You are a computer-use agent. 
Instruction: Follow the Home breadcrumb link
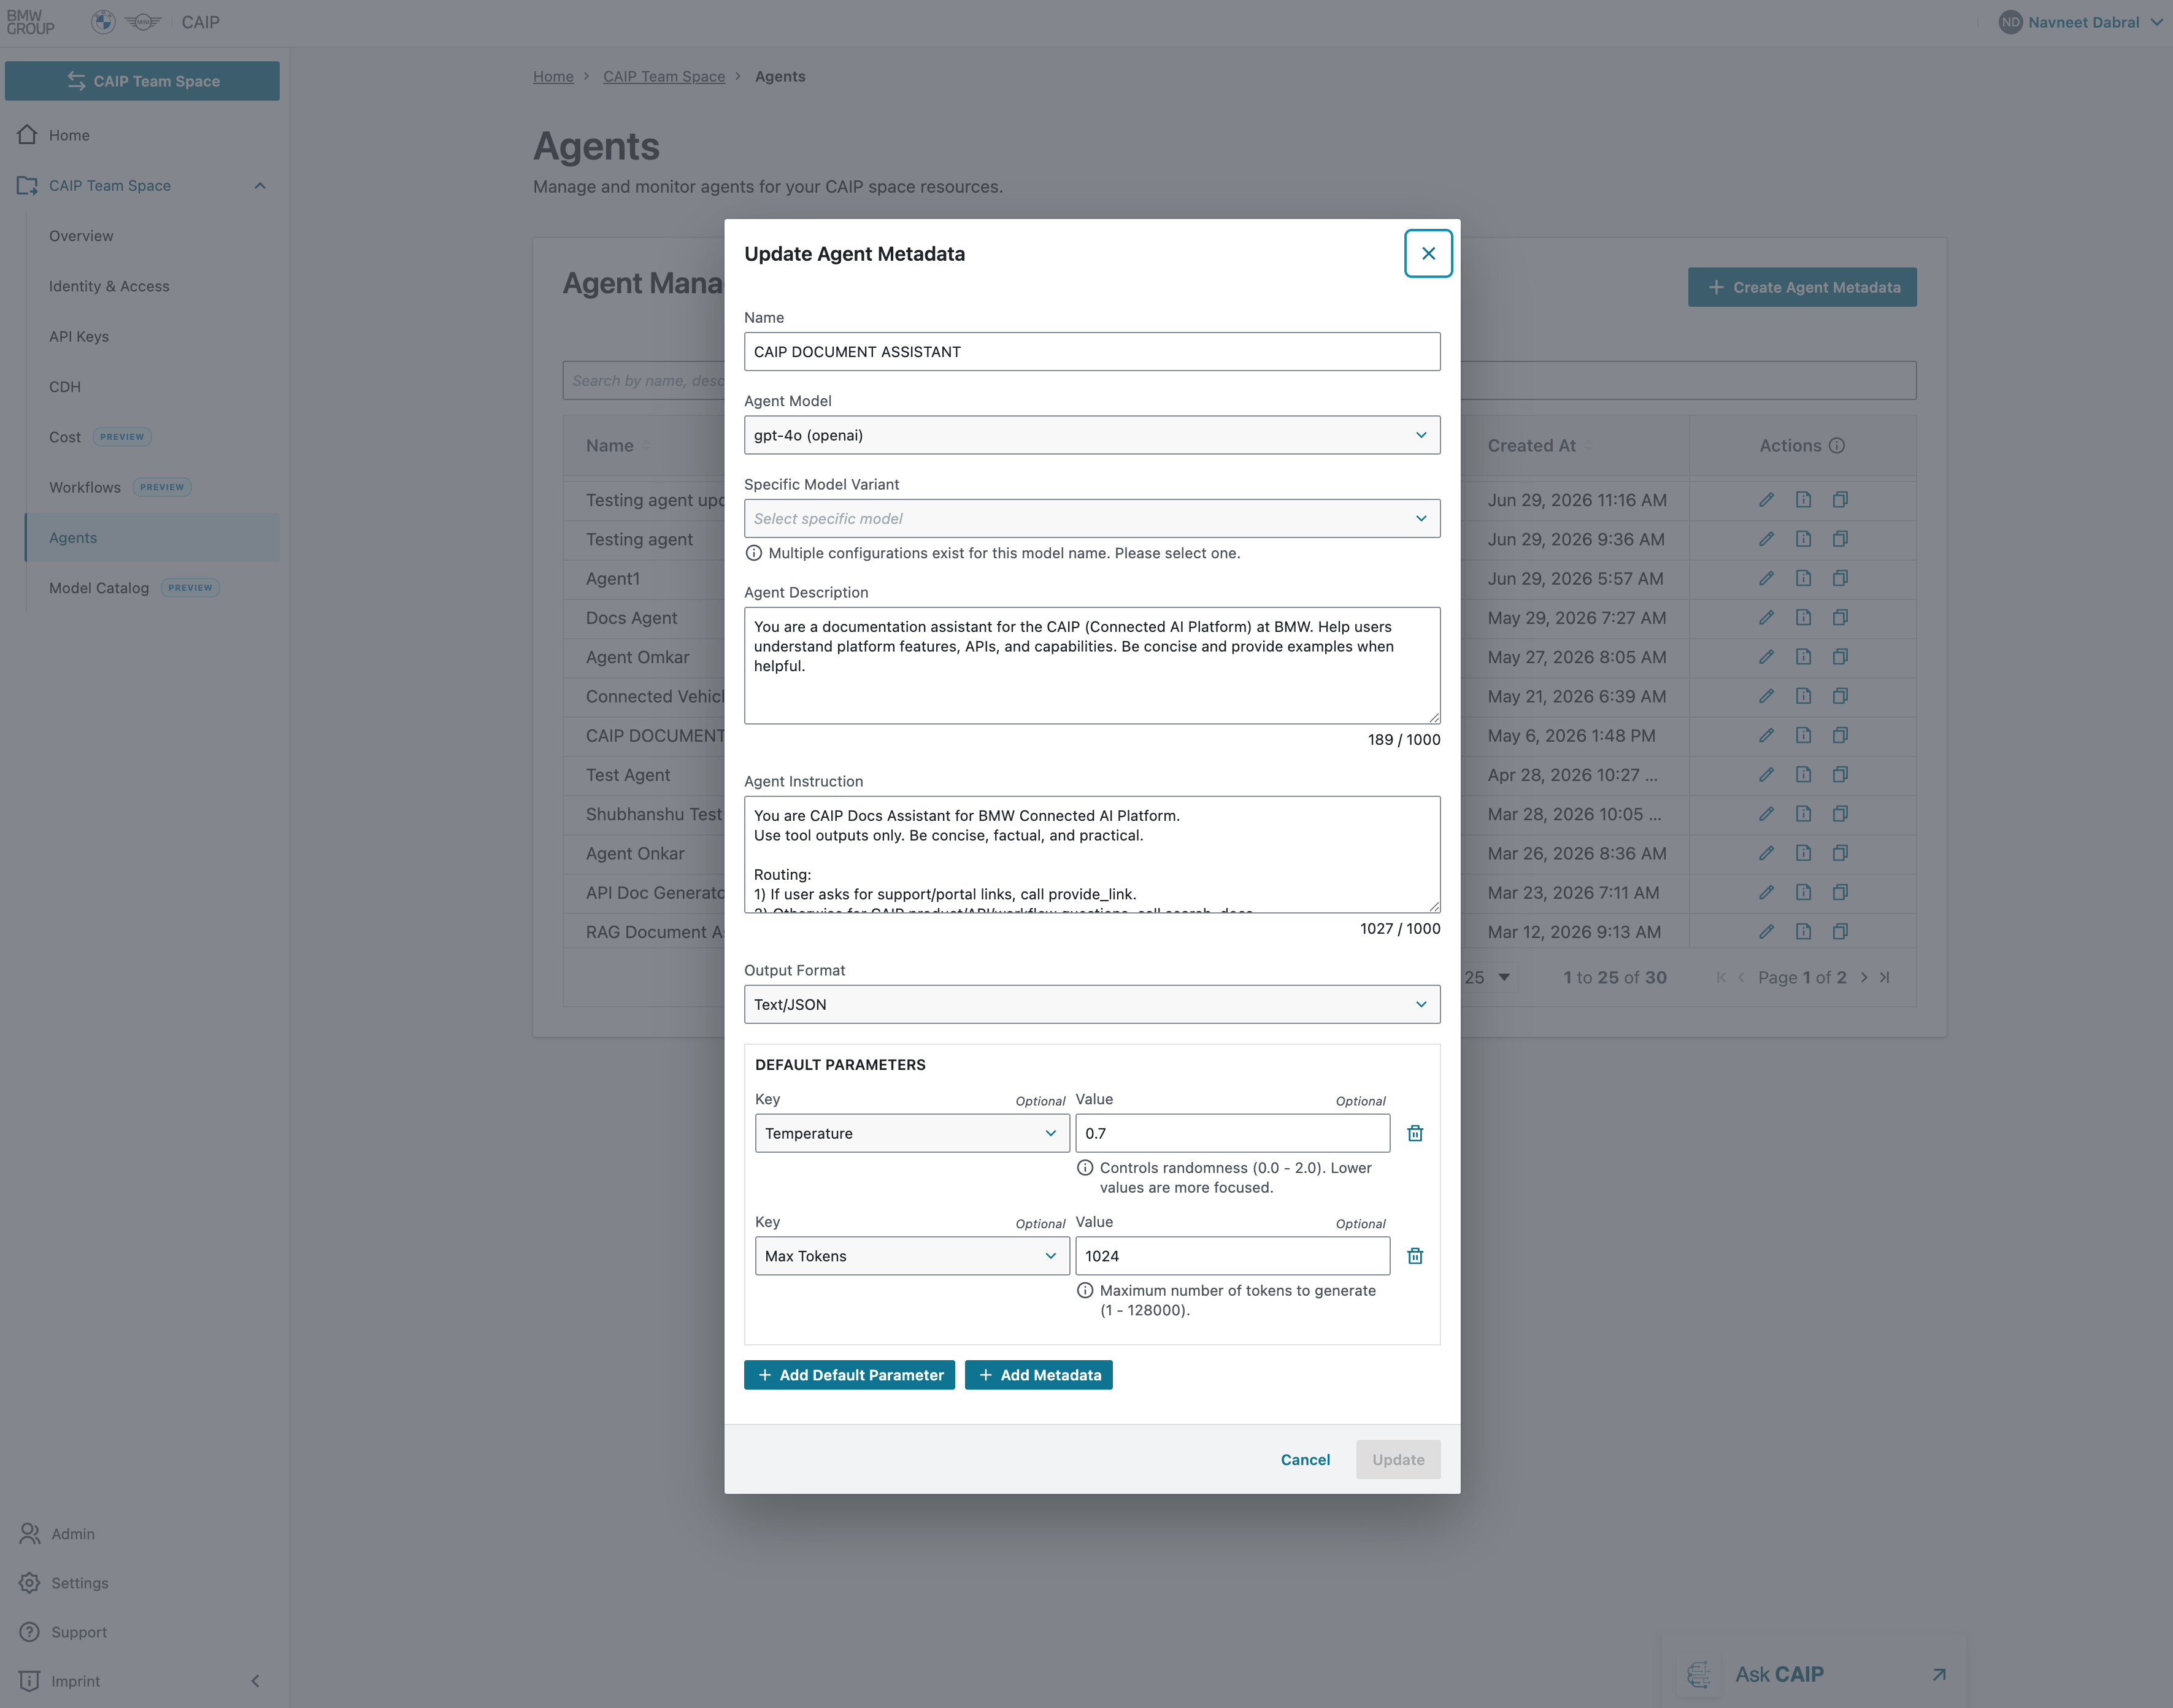click(x=553, y=76)
